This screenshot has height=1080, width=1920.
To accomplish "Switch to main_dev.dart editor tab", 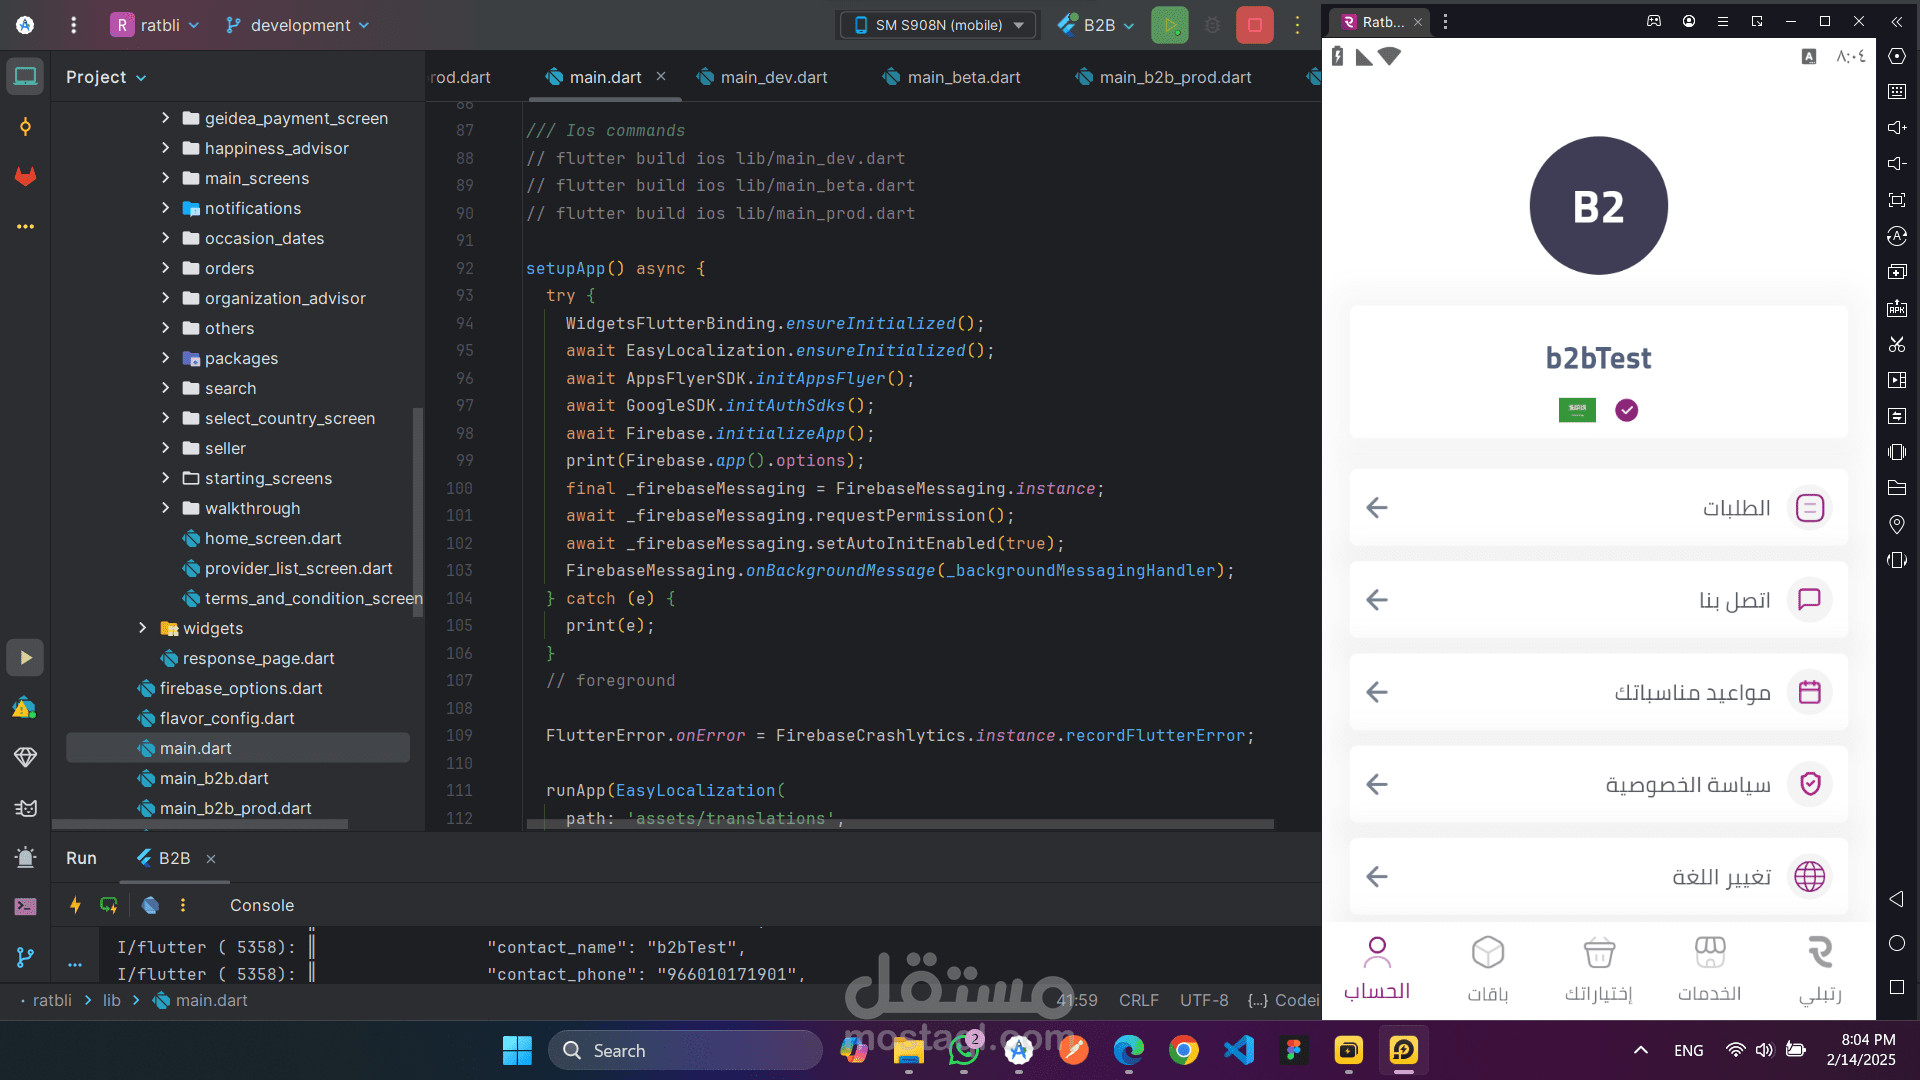I will (x=773, y=77).
